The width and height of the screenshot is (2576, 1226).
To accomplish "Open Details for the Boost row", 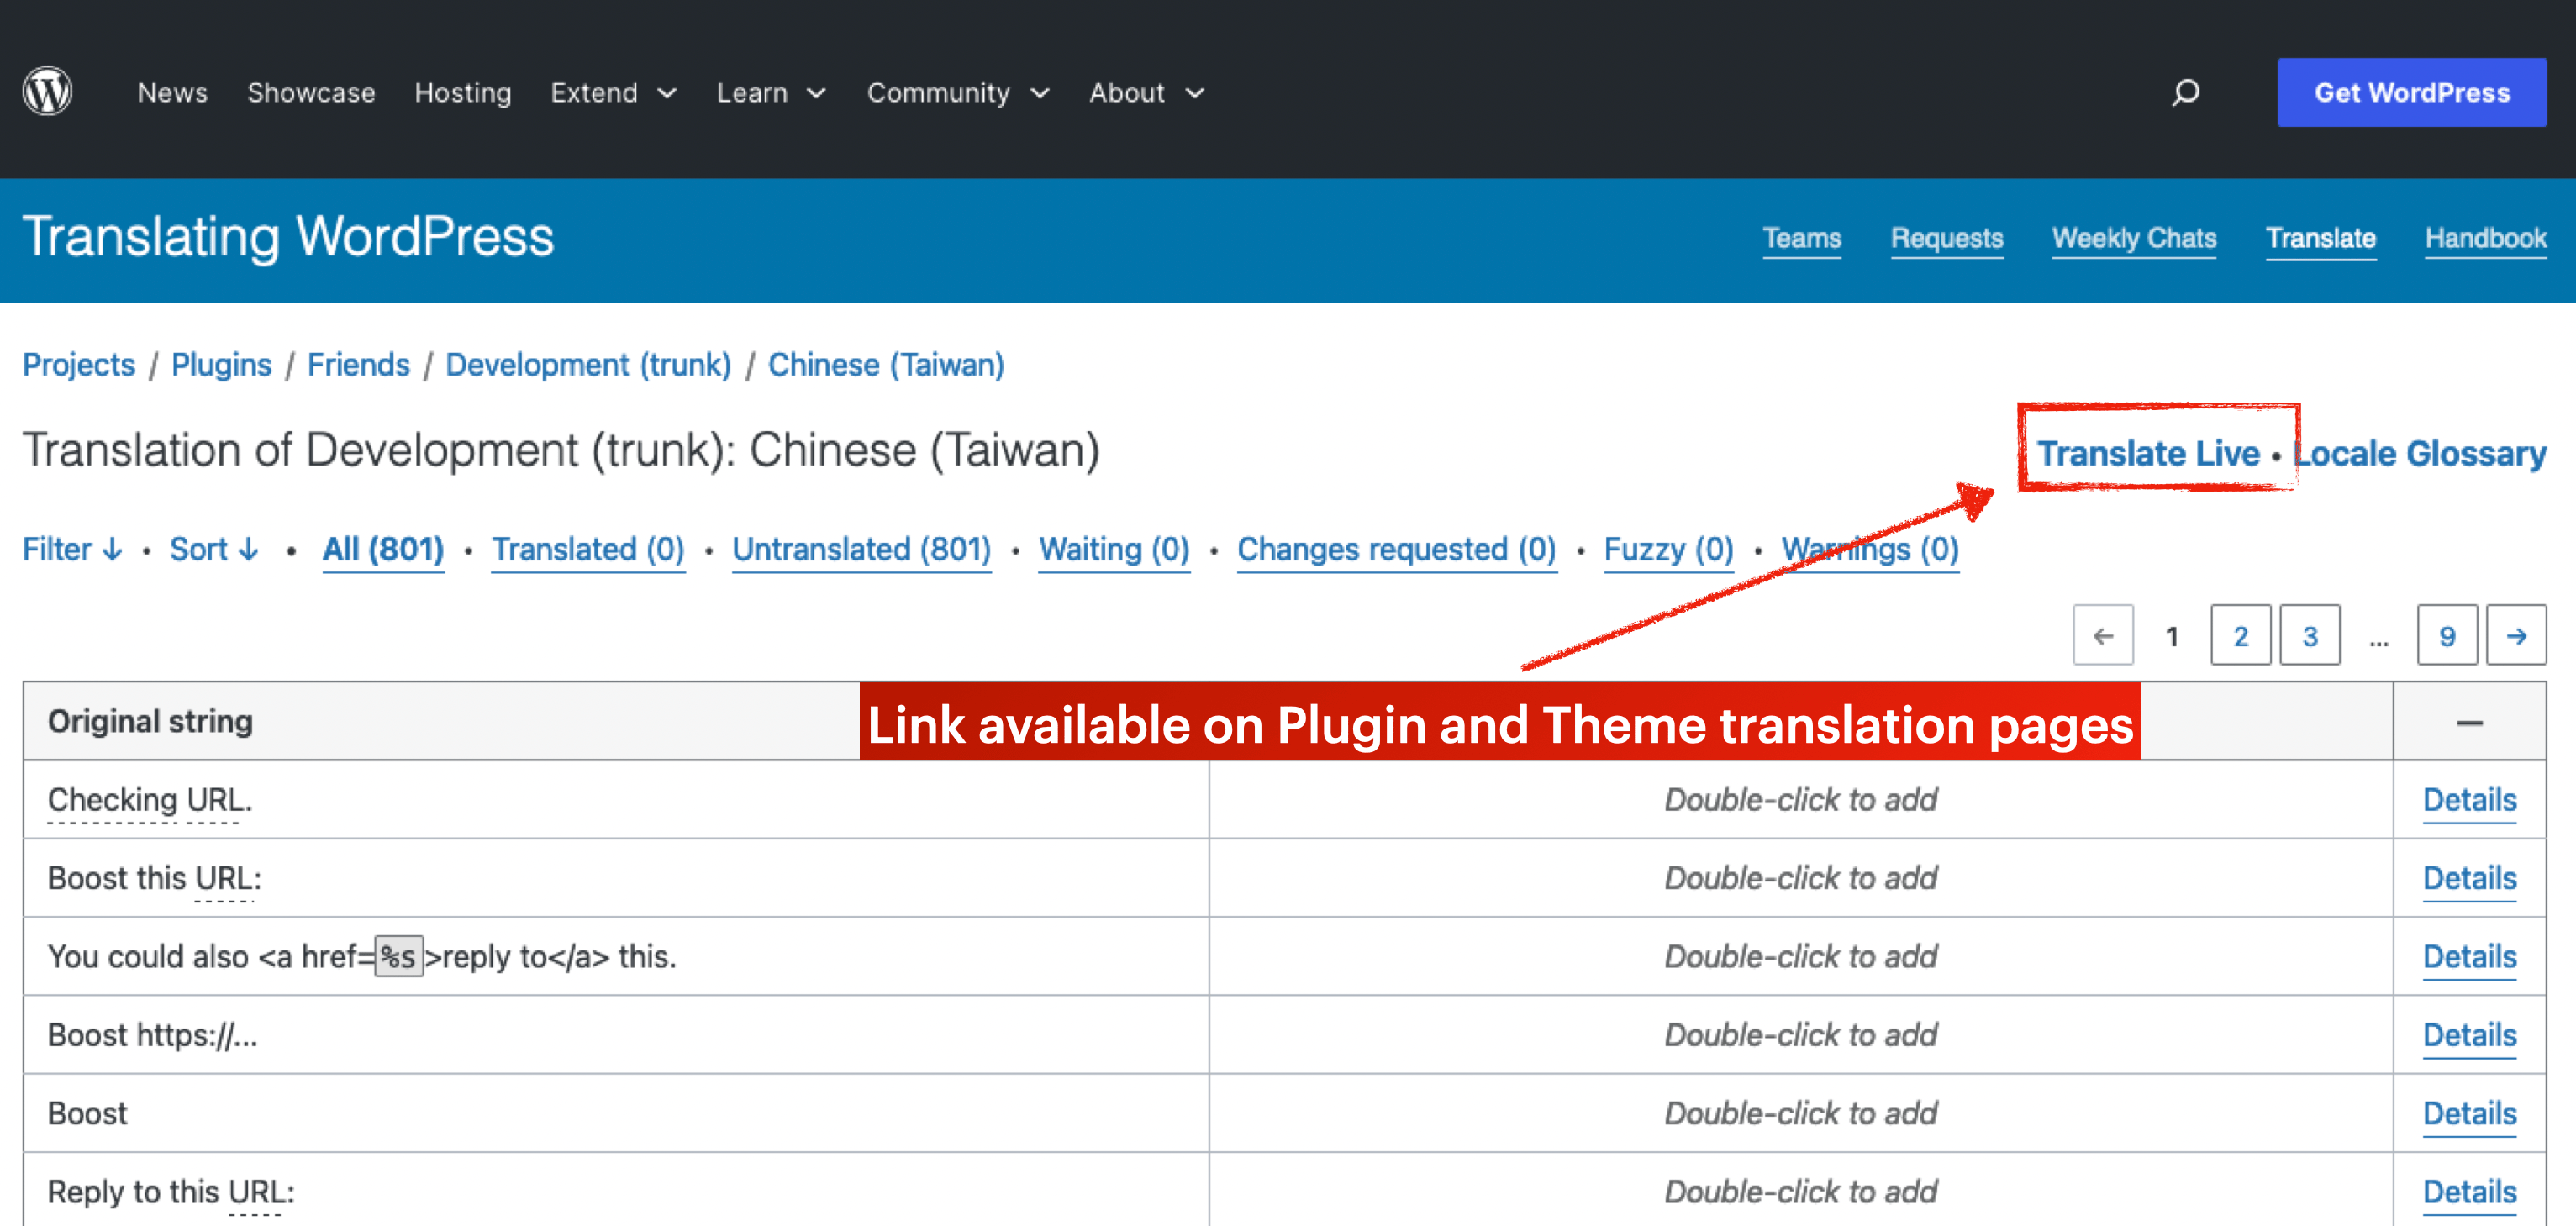I will (2469, 1114).
